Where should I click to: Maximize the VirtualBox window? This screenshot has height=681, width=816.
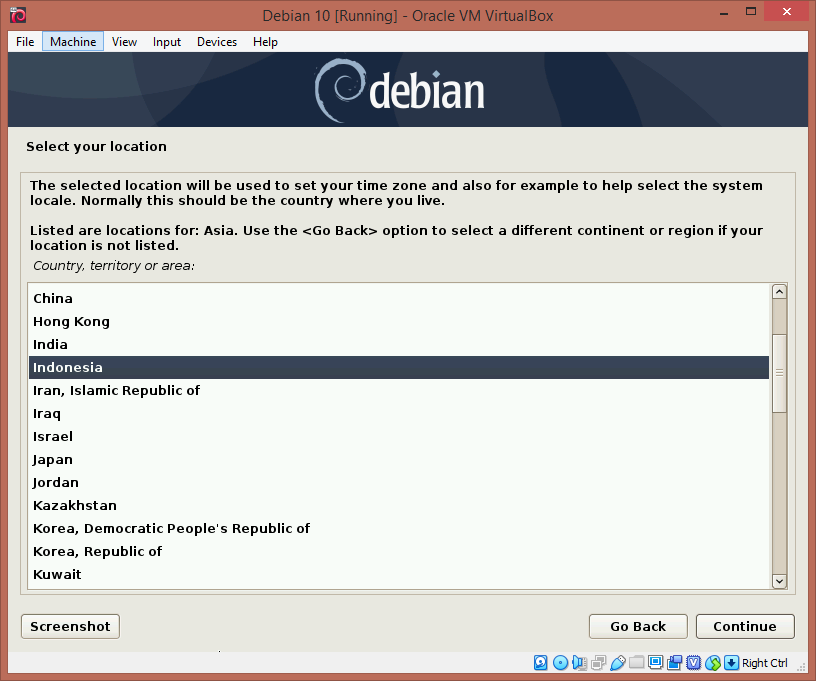pos(750,12)
